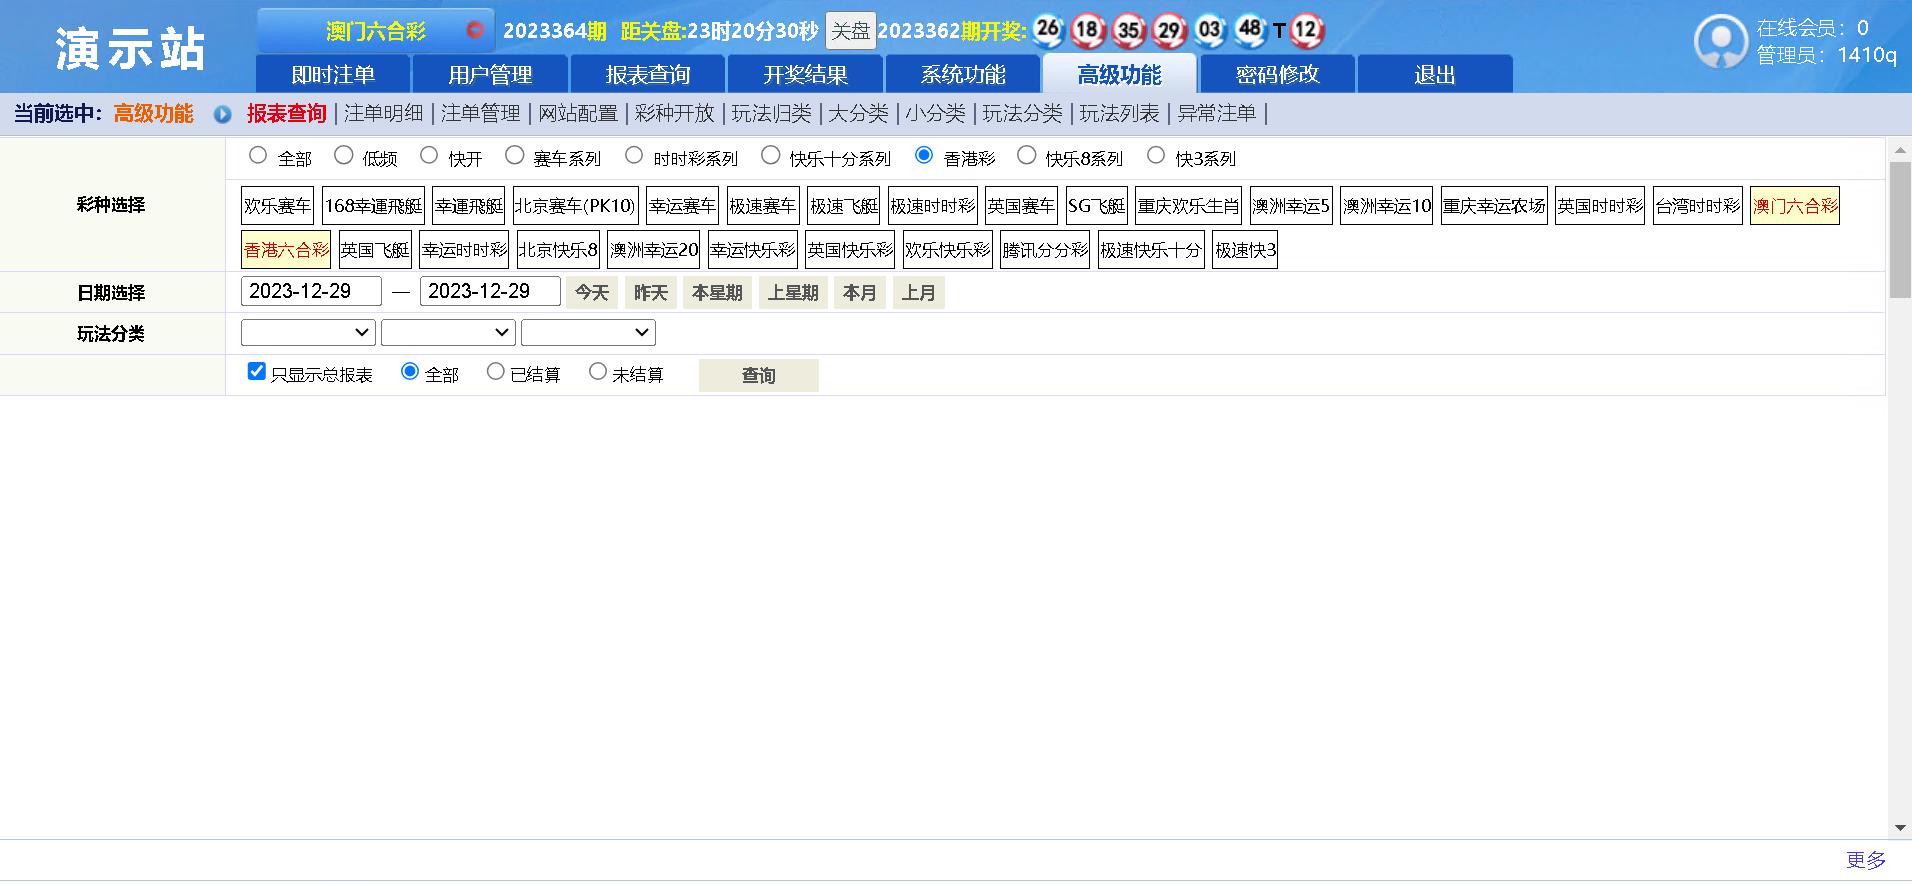The height and width of the screenshot is (885, 1912).
Task: Open the 注单明细 submenu item
Action: click(x=383, y=114)
